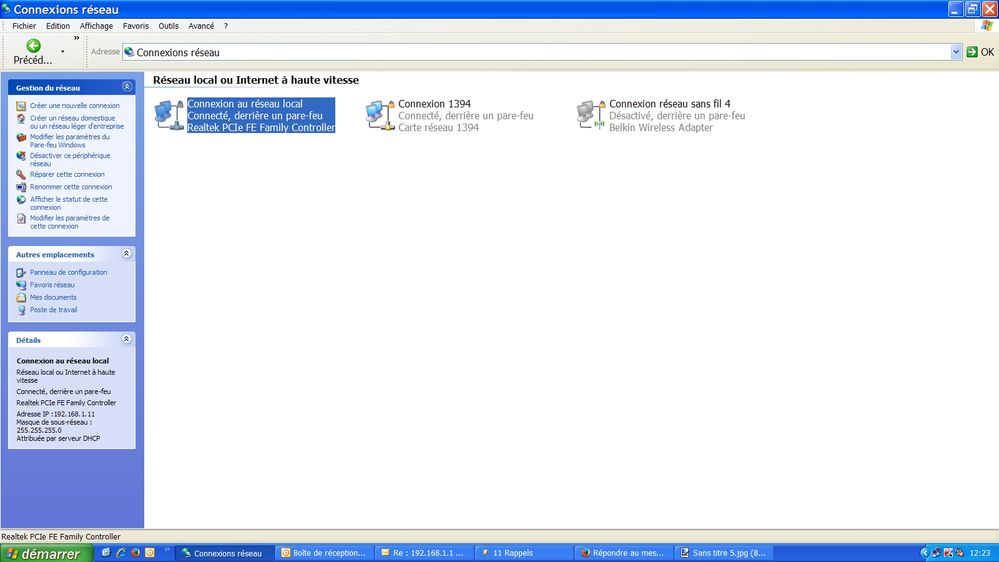999x562 pixels.
Task: Collapse the Autres emplacements panel
Action: pos(127,254)
